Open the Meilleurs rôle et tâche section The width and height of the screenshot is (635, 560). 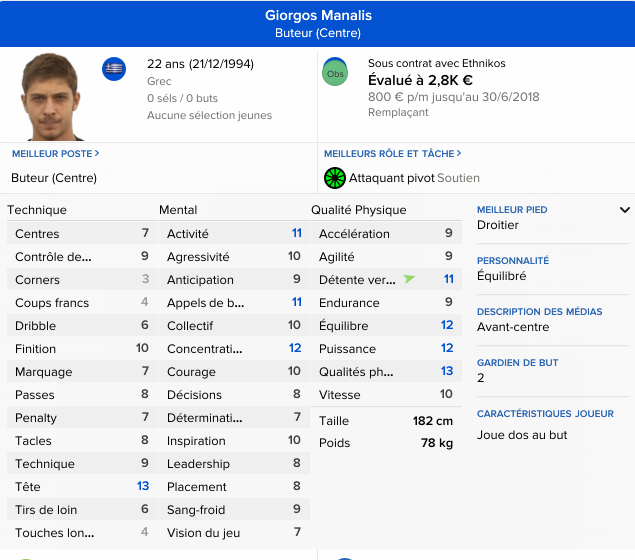tap(393, 154)
